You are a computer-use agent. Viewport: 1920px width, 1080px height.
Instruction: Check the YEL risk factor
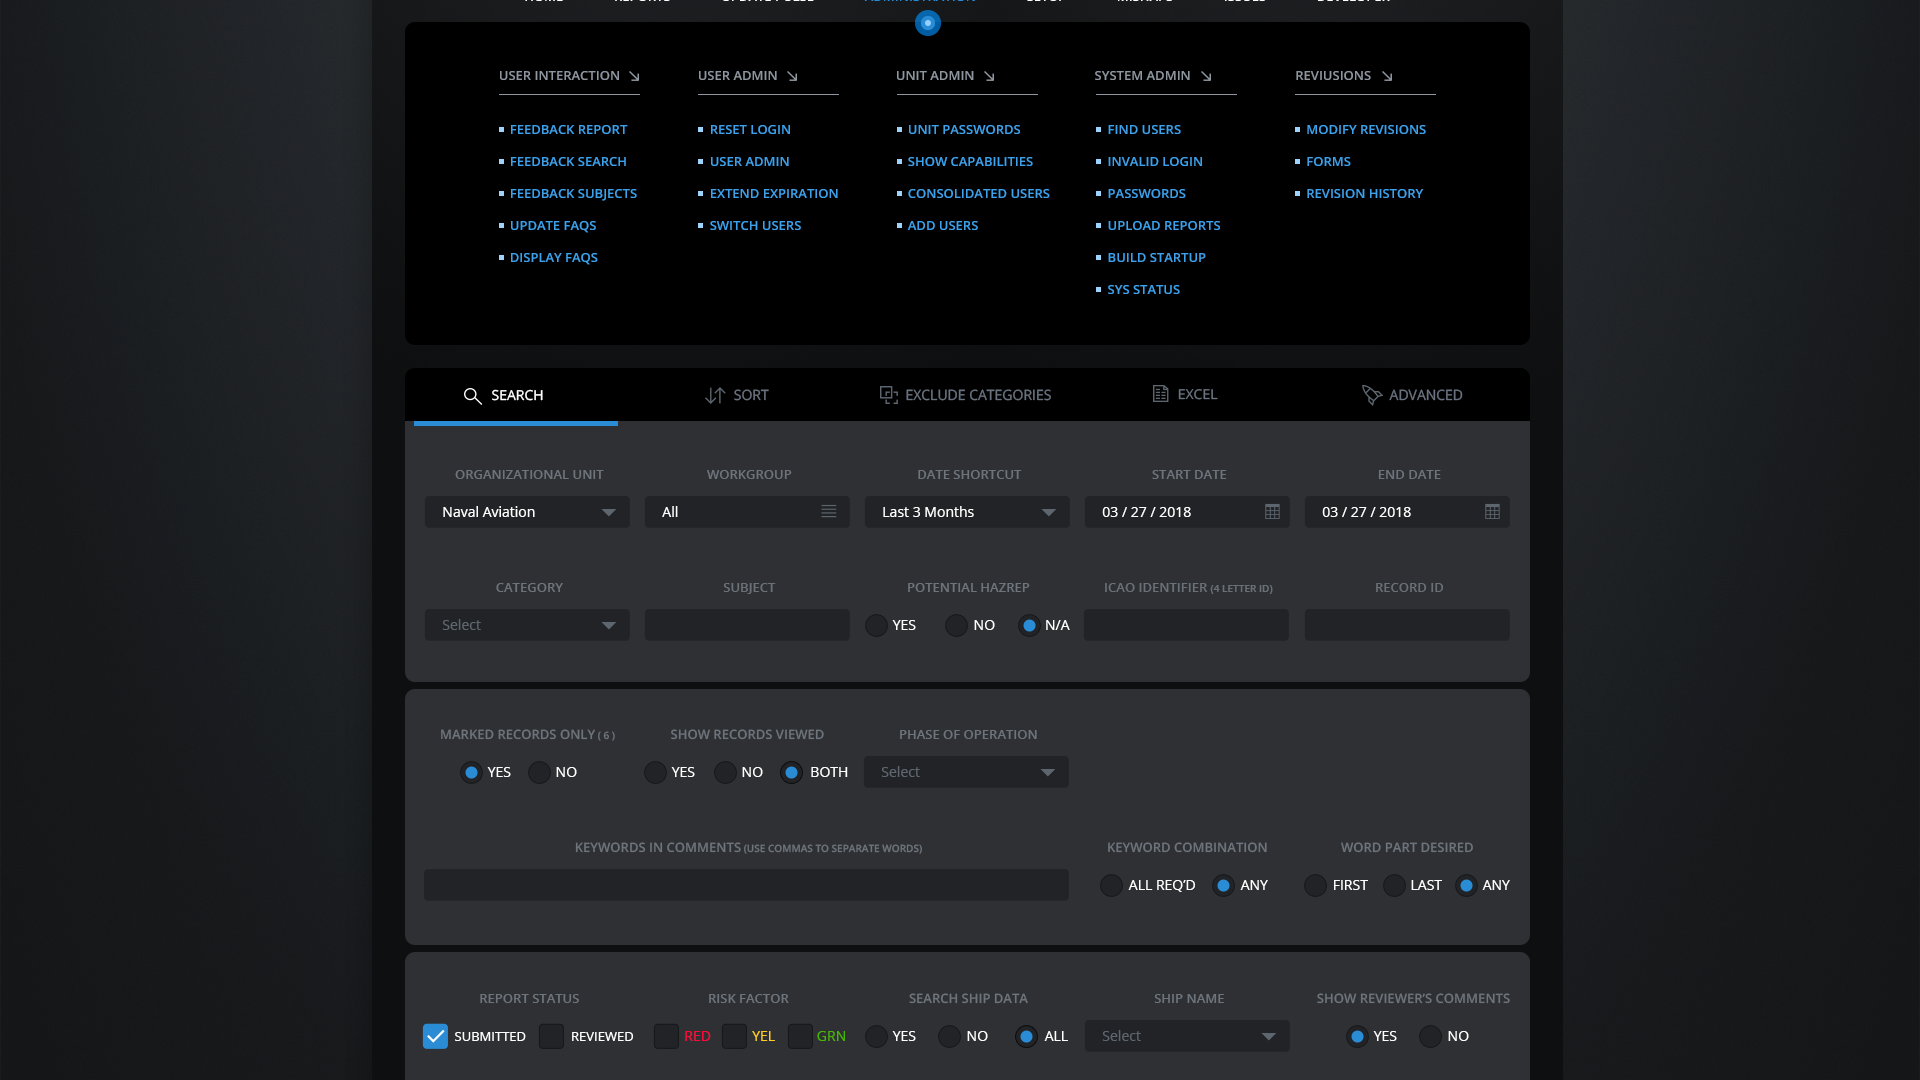(734, 1037)
